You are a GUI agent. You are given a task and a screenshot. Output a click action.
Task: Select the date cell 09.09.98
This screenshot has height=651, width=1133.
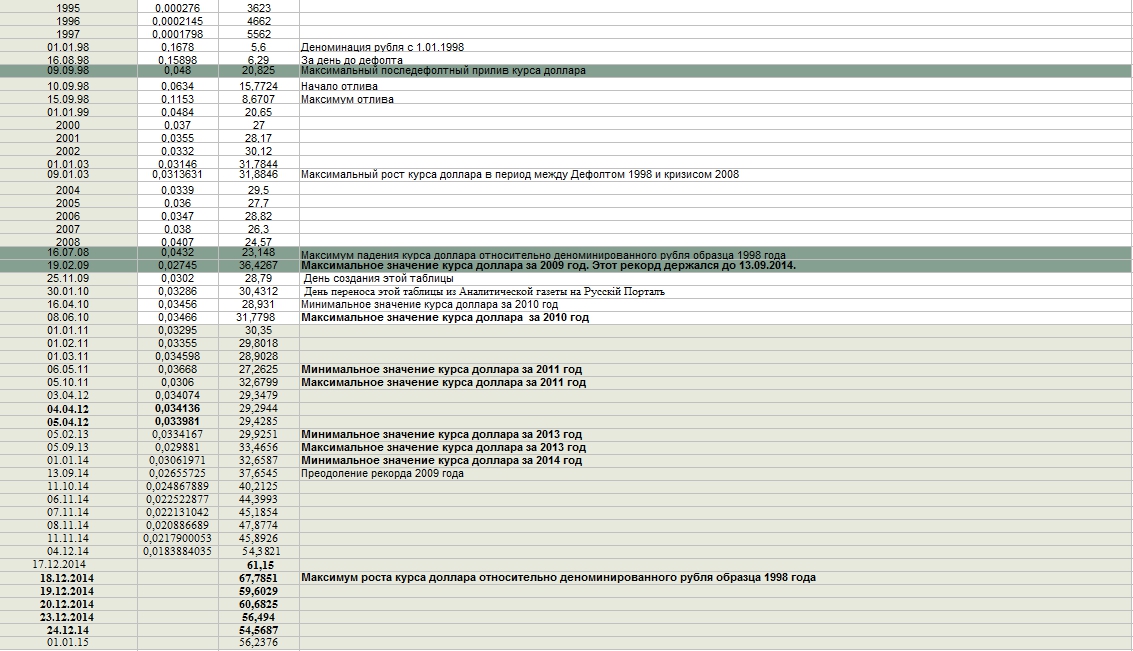point(68,71)
